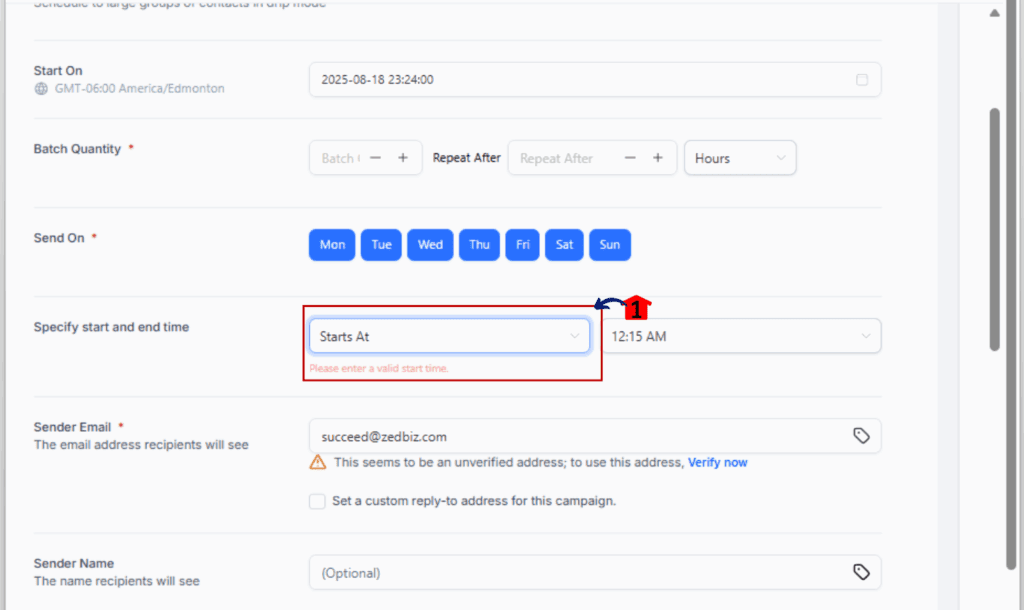Toggle Sun send day
This screenshot has height=610, width=1024.
point(610,245)
